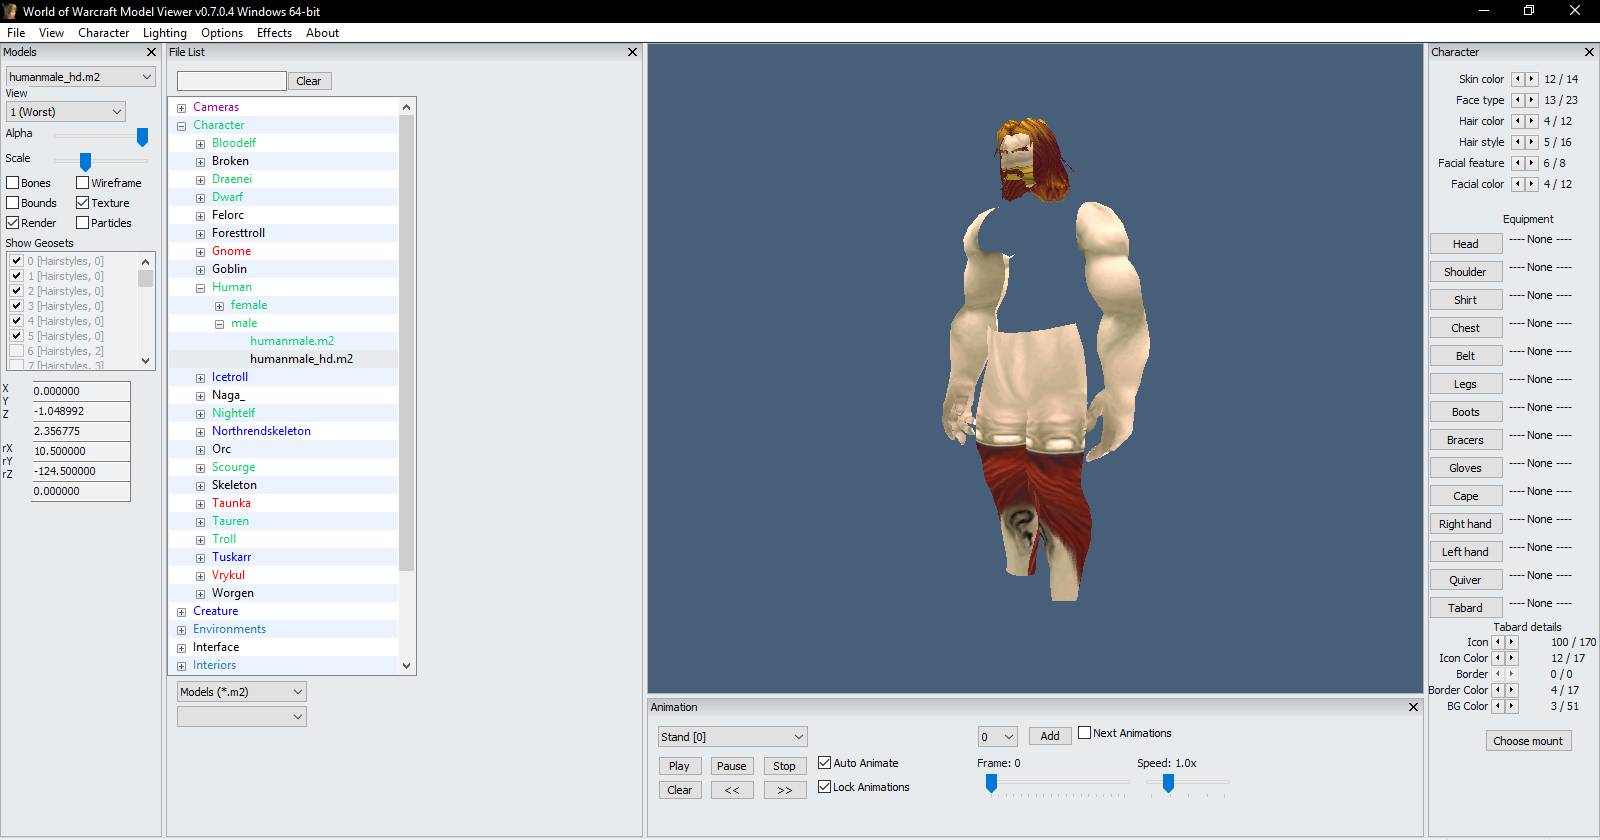Click the next Face type arrow
The width and height of the screenshot is (1600, 840).
[x=1531, y=100]
